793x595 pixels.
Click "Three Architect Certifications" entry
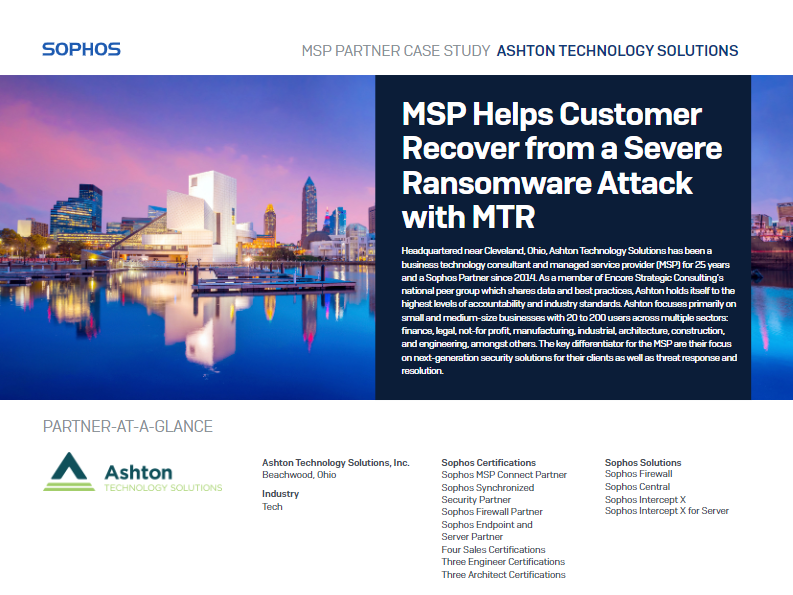click(x=503, y=575)
